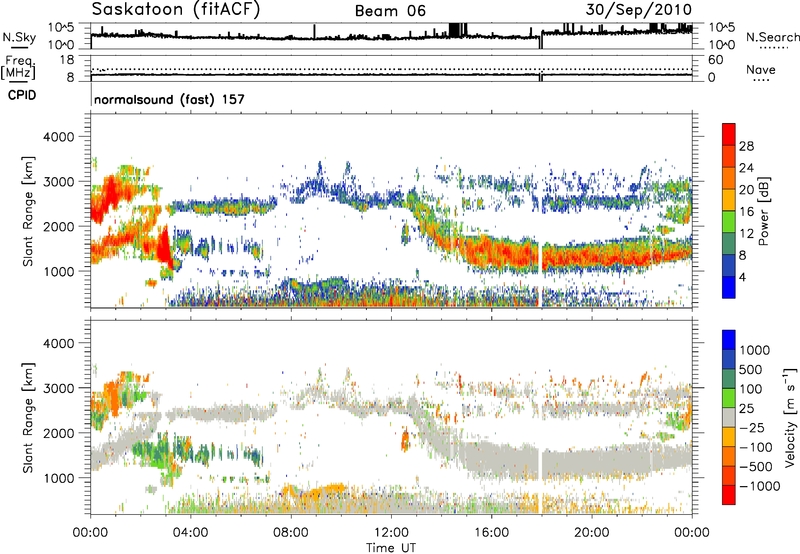Pick the light green segment of power colorbar
This screenshot has height=554, width=800.
pyautogui.click(x=729, y=222)
